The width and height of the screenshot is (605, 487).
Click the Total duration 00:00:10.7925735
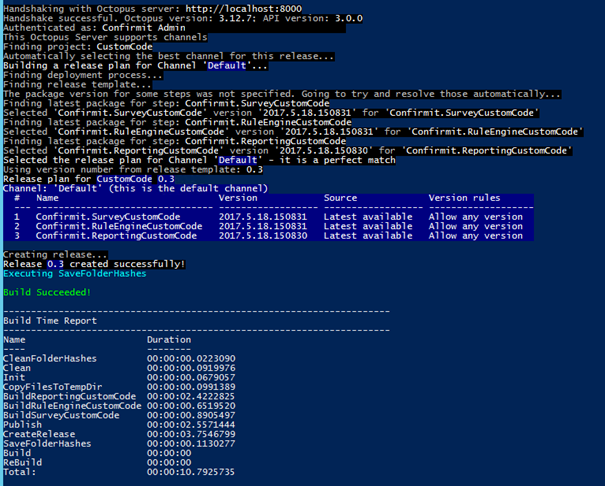point(191,472)
